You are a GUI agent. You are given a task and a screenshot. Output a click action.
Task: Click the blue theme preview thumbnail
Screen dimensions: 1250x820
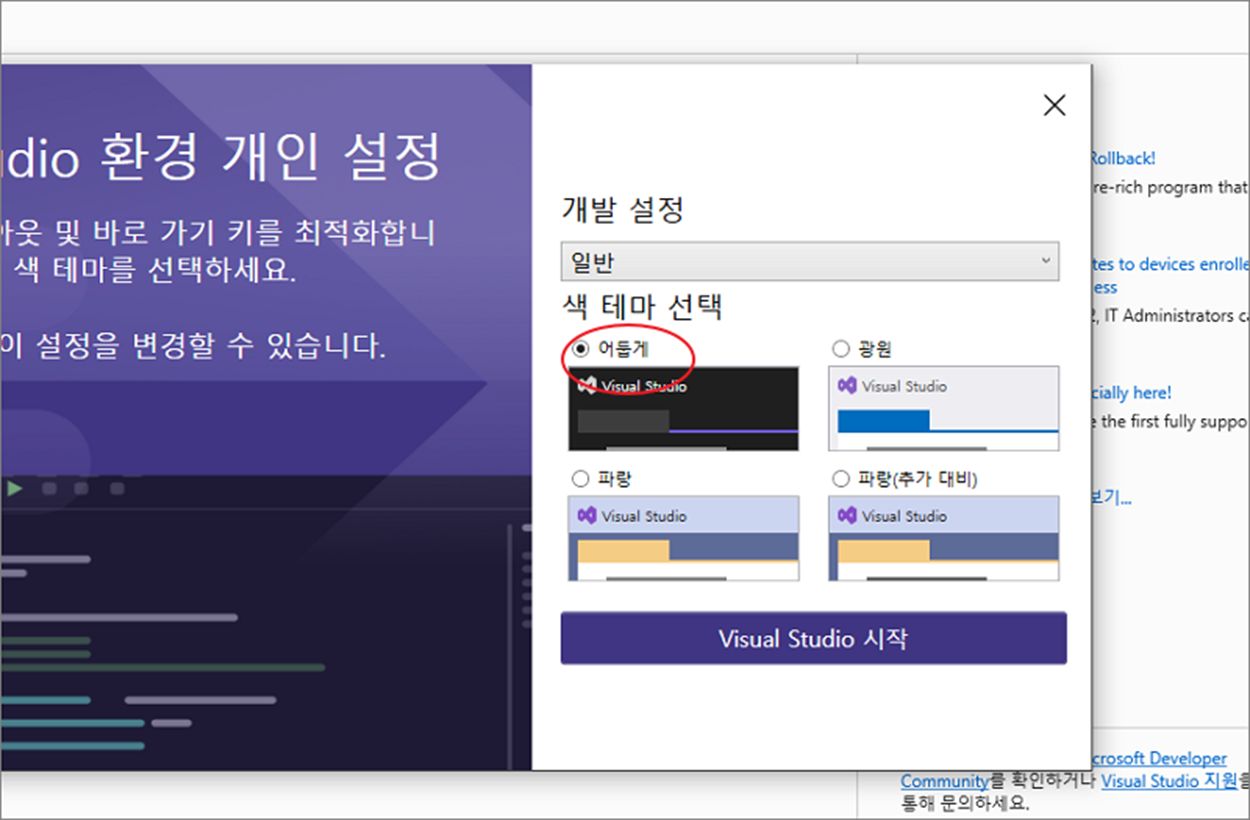click(684, 538)
